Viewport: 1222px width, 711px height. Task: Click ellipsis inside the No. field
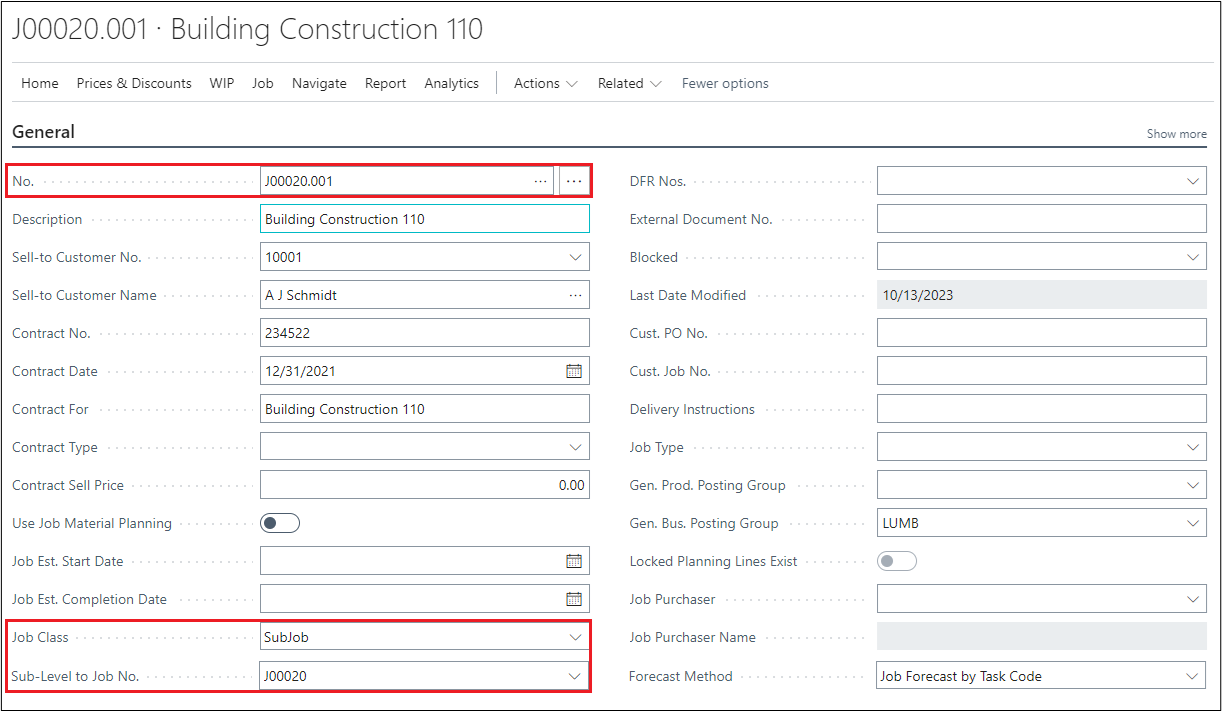tap(540, 181)
